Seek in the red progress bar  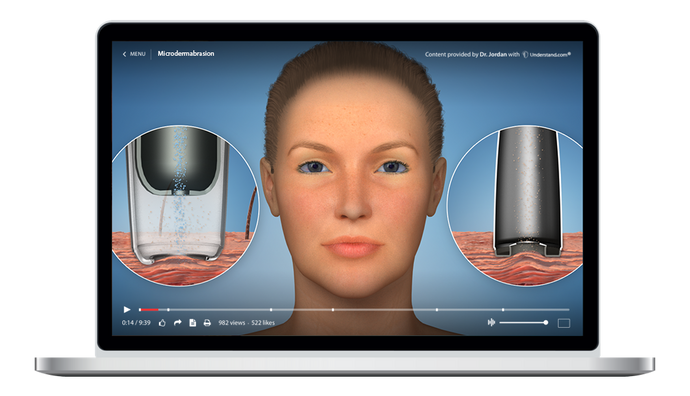coord(149,310)
